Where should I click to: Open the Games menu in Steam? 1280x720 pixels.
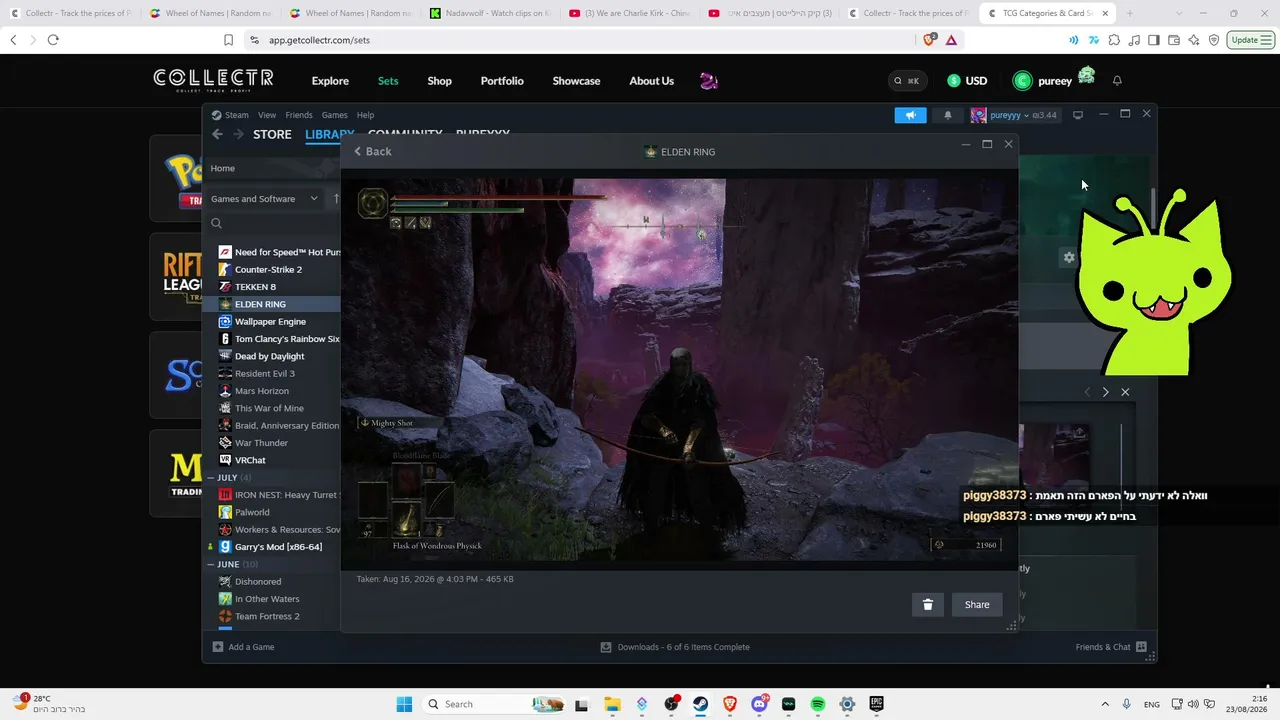coord(334,115)
